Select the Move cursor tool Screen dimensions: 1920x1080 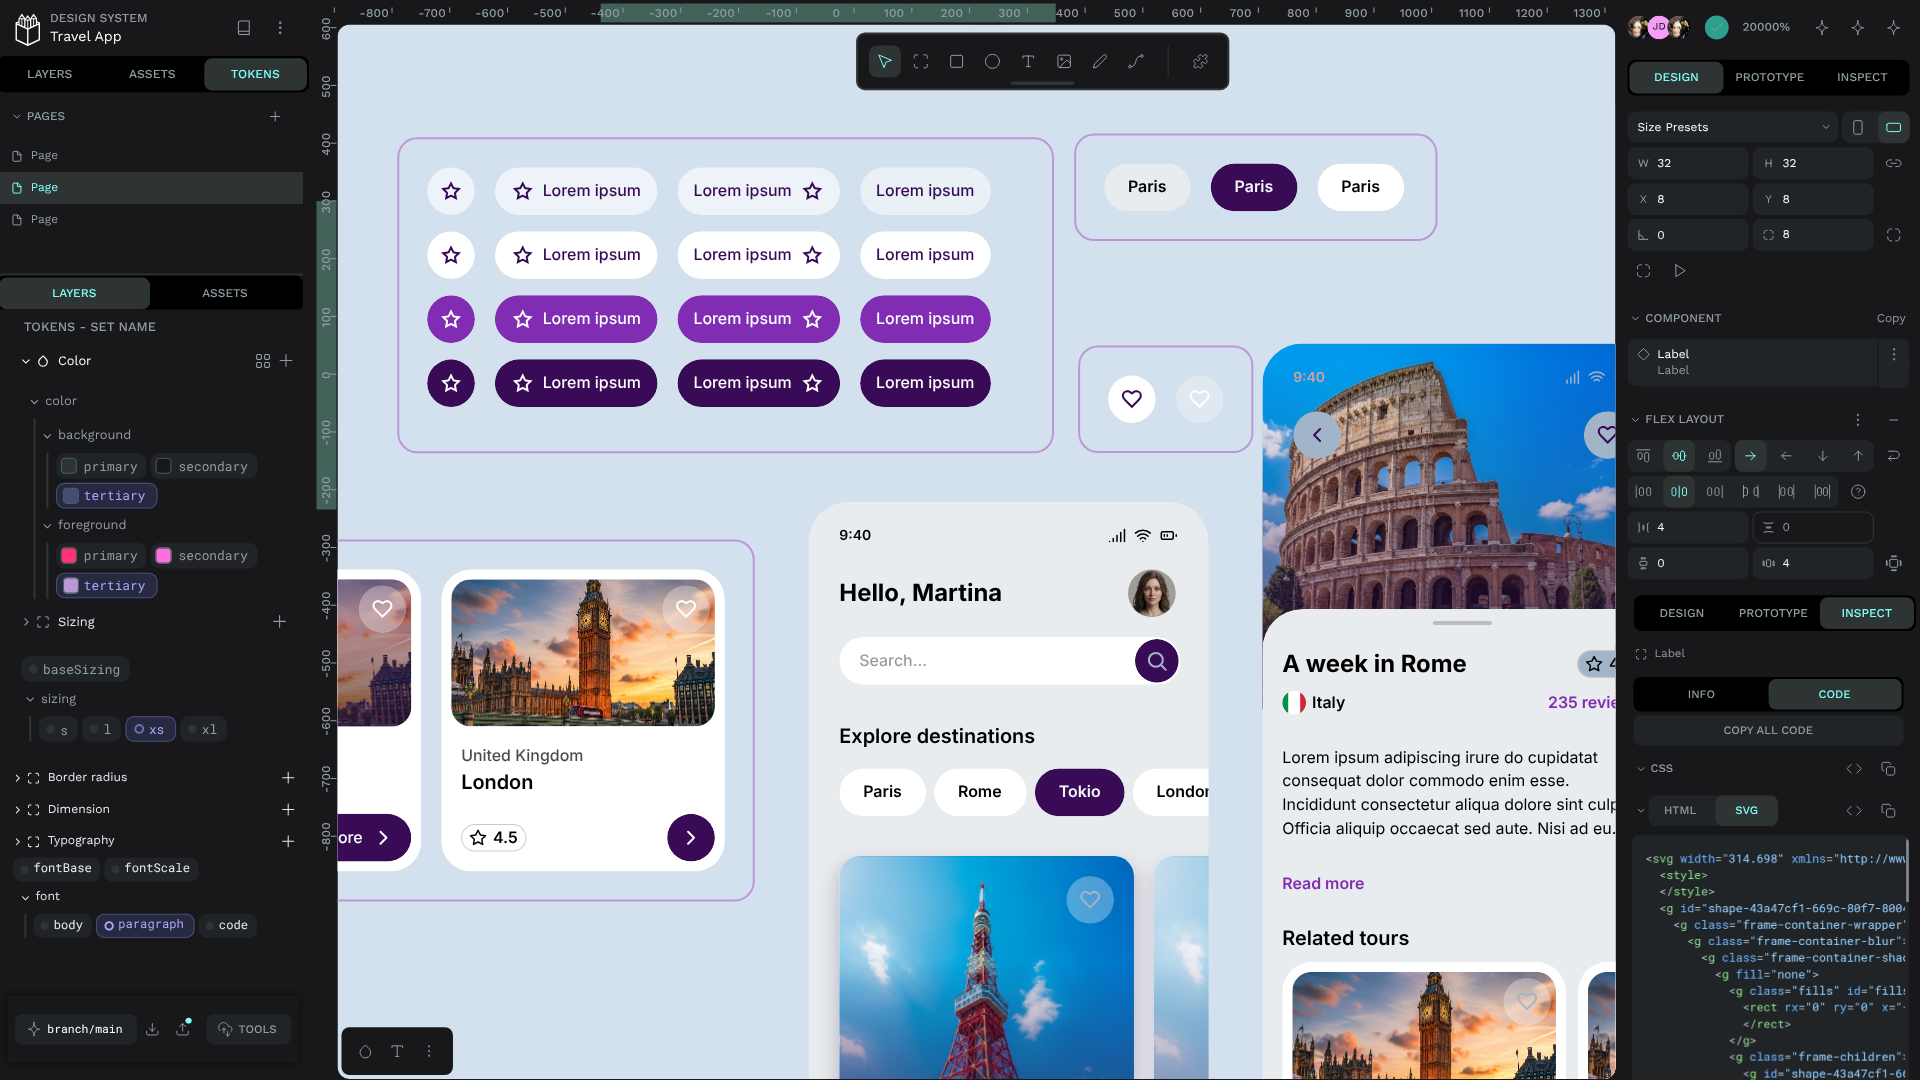click(x=885, y=62)
